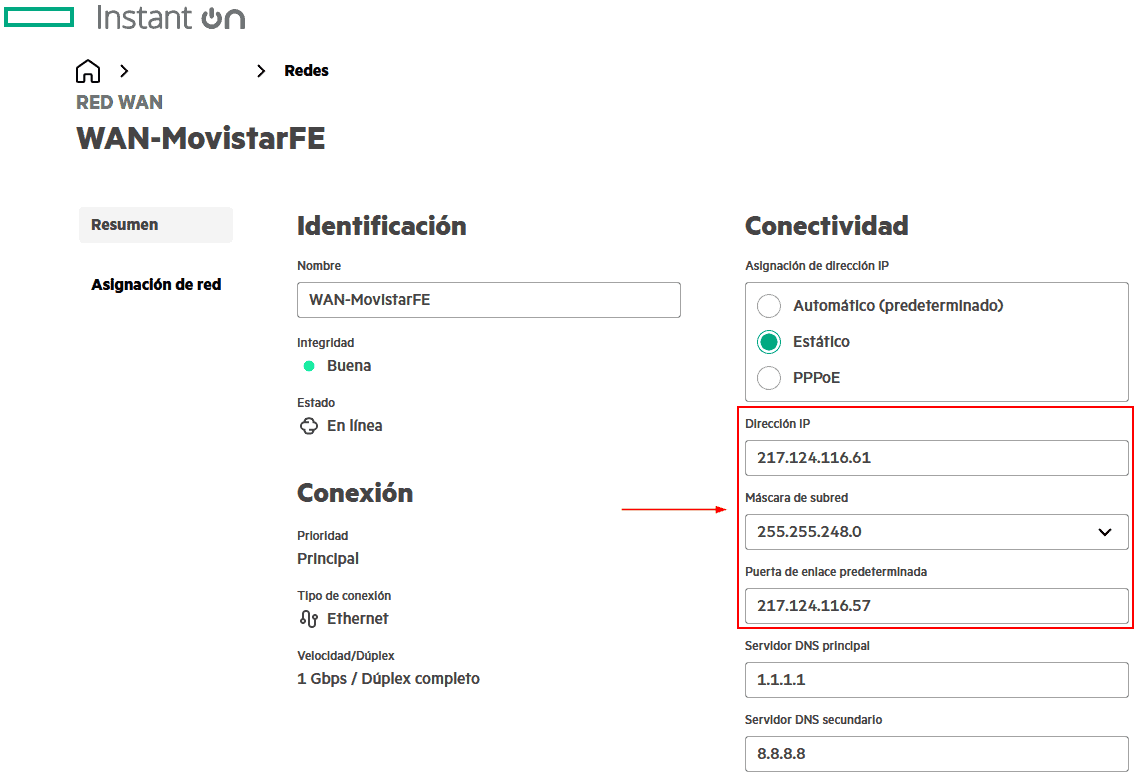Viewport: 1136px width, 775px height.
Task: Click the Nombre field with WAN-MovistarFE
Action: (x=488, y=300)
